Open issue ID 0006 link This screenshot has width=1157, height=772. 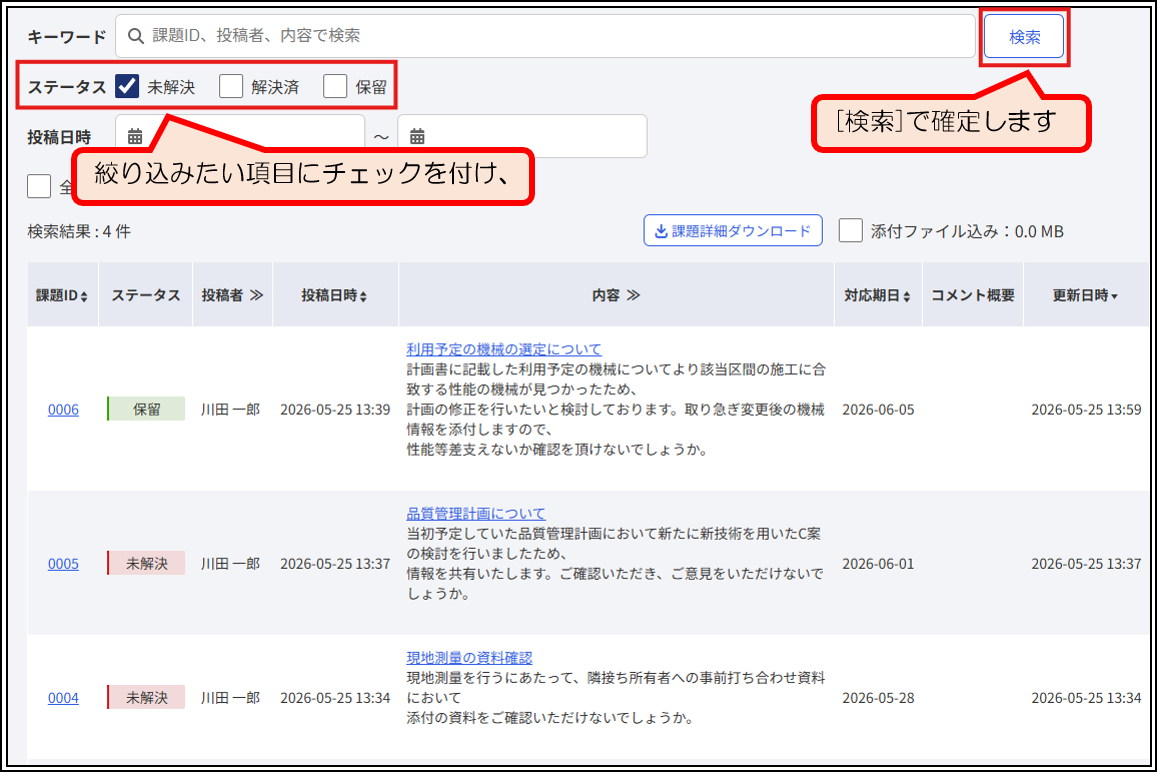click(63, 410)
